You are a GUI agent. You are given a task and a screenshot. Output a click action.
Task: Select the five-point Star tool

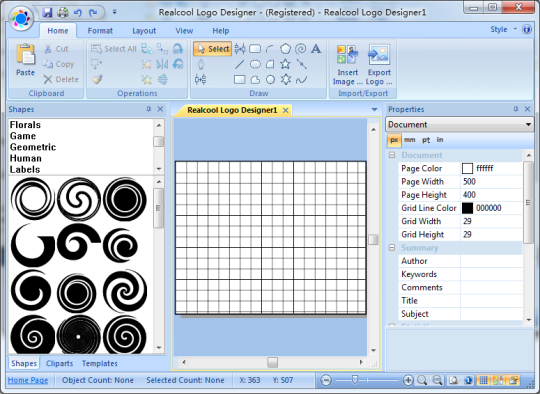(285, 64)
